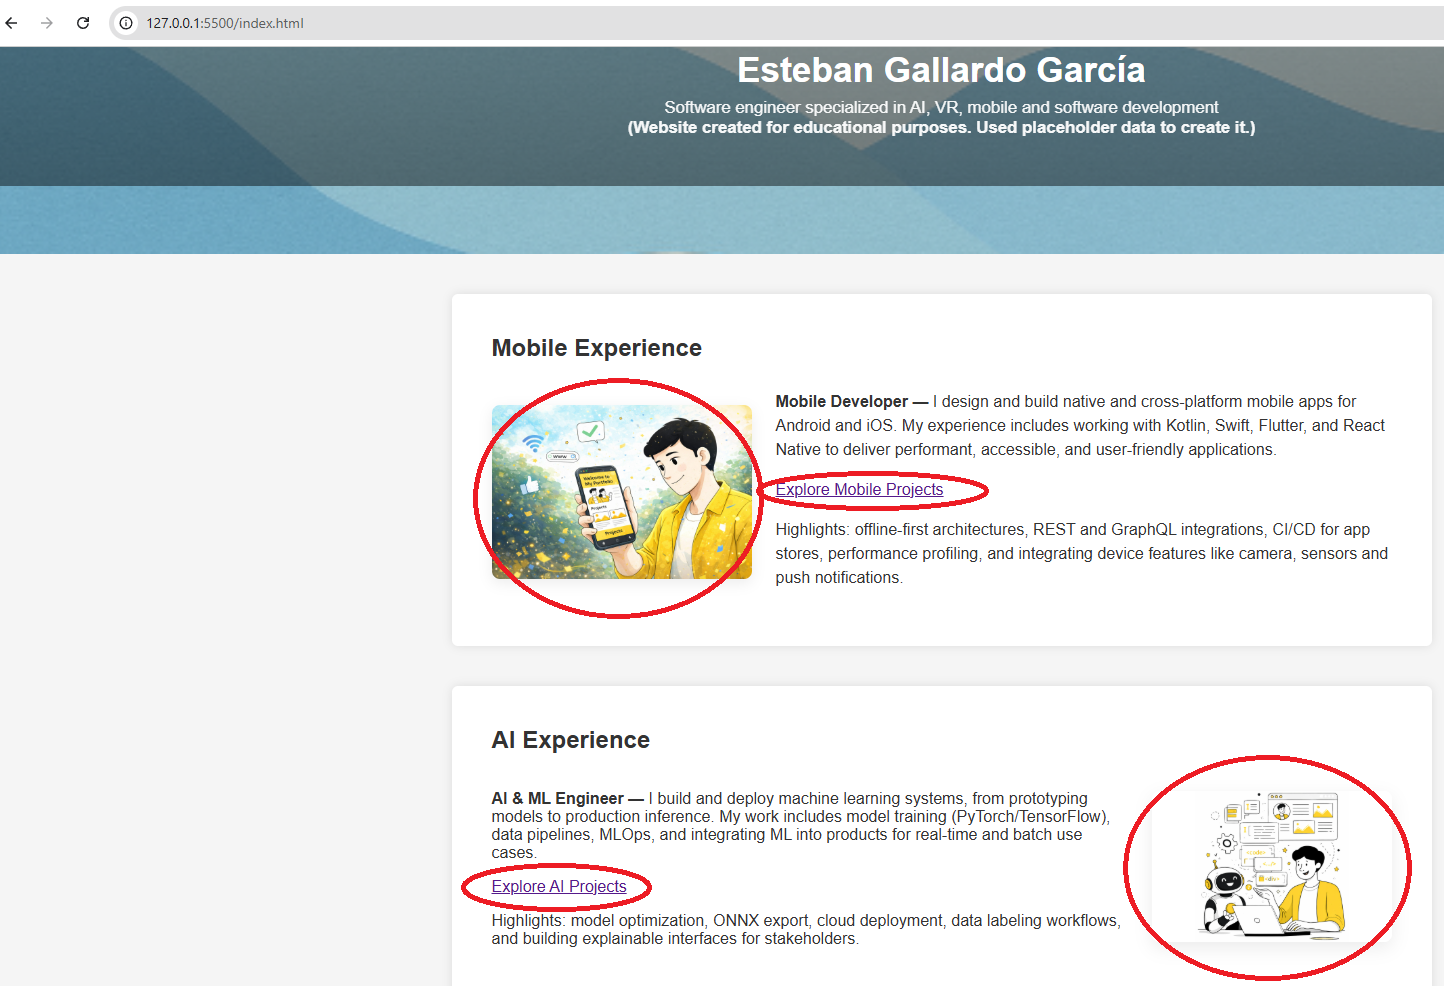Click the browser Back arrow
Image resolution: width=1444 pixels, height=986 pixels.
click(x=12, y=23)
